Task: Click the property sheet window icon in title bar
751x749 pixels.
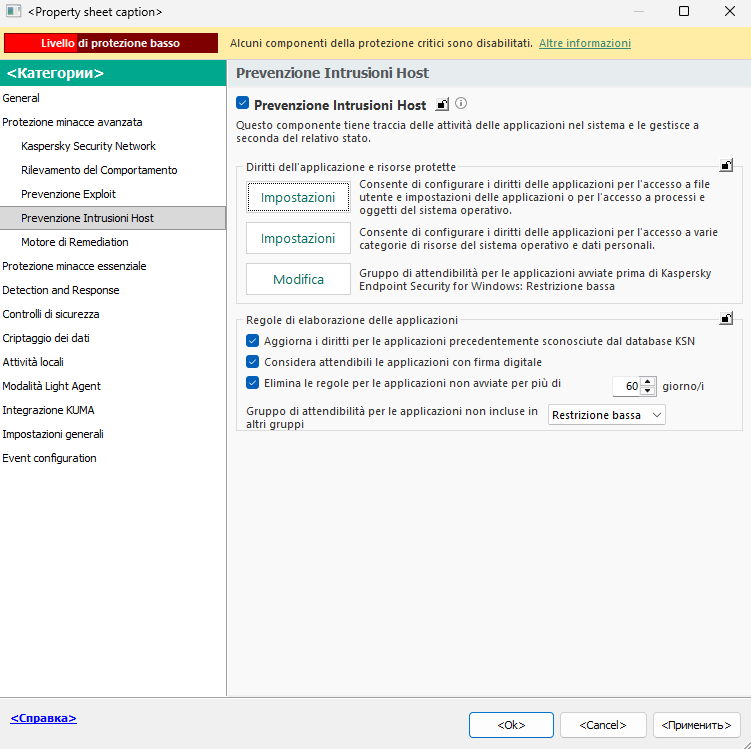Action: [13, 11]
